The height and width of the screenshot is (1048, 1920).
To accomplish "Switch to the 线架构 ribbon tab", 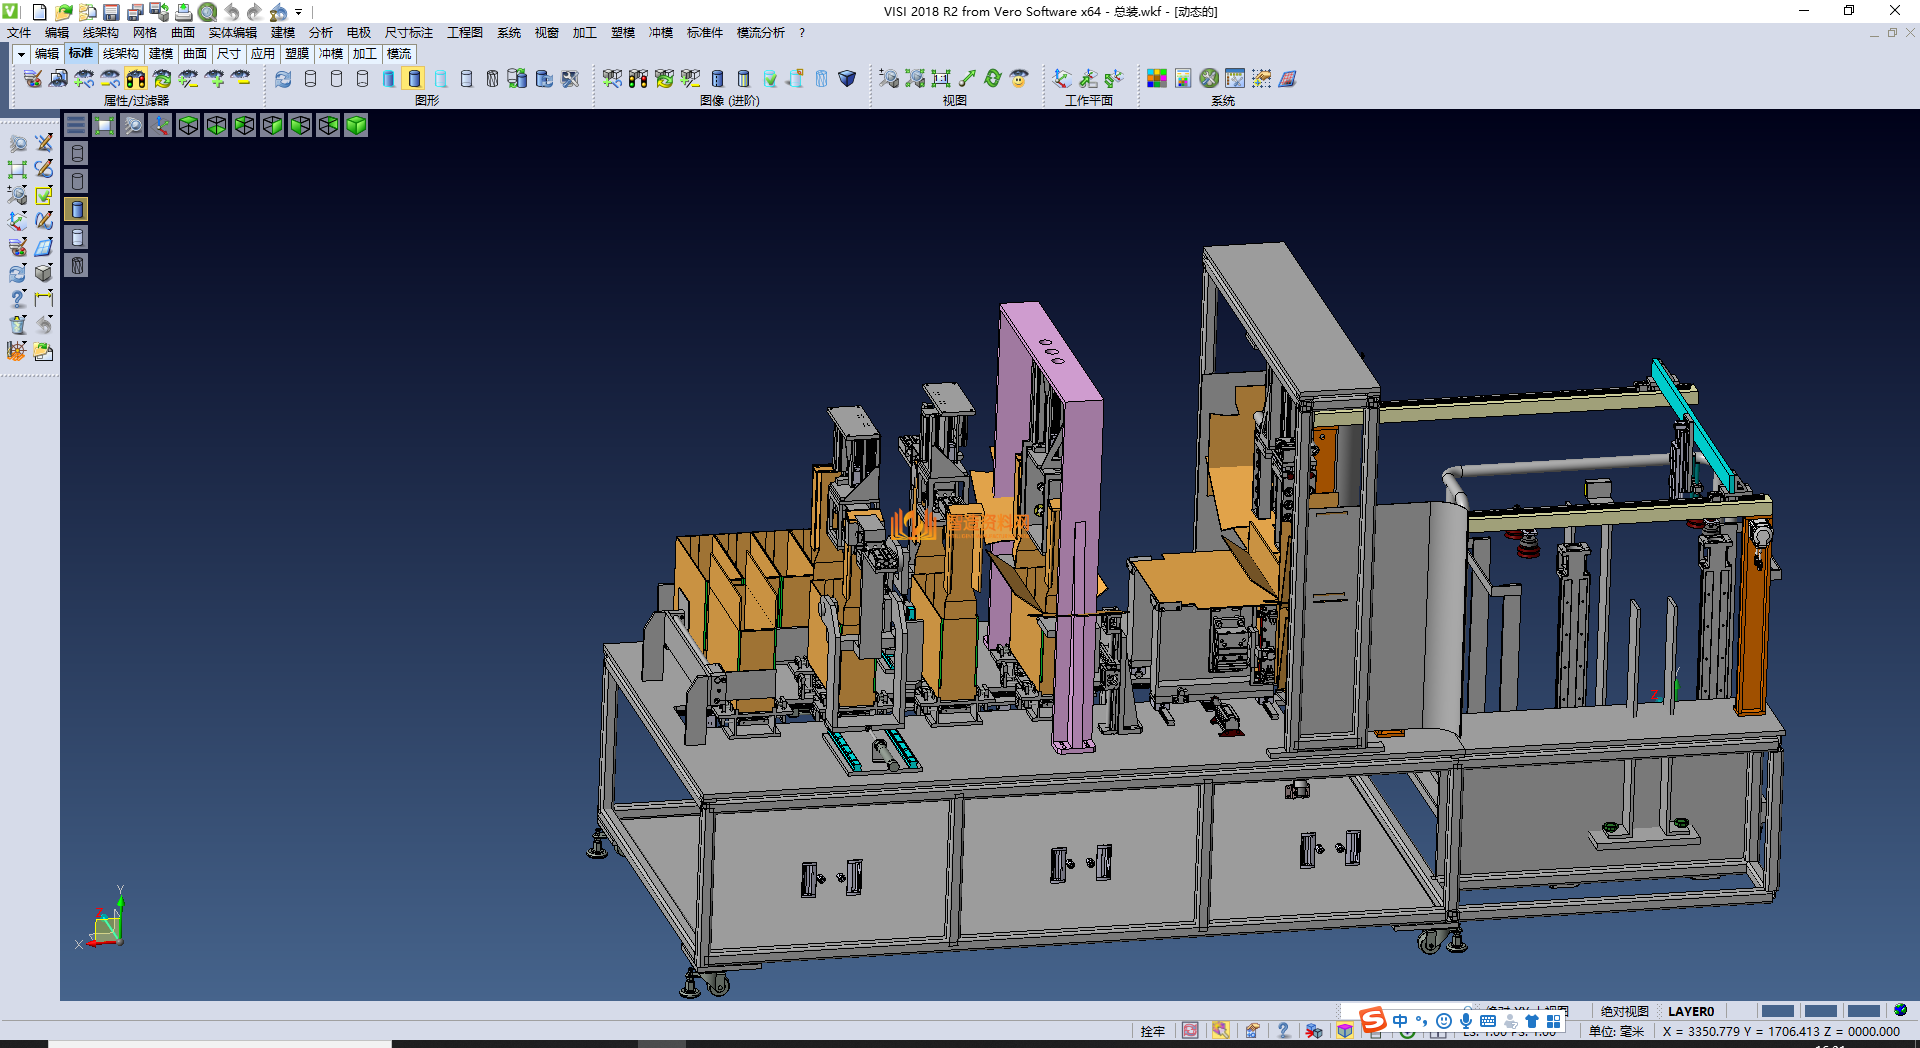I will (120, 54).
